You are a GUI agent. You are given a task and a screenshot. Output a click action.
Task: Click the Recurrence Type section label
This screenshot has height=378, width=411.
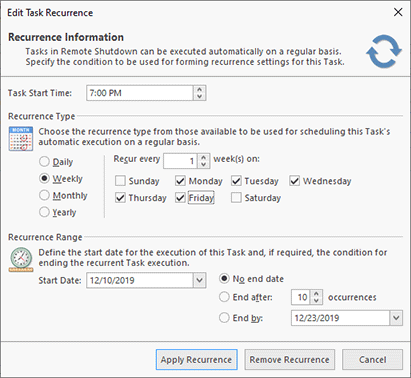pyautogui.click(x=42, y=116)
